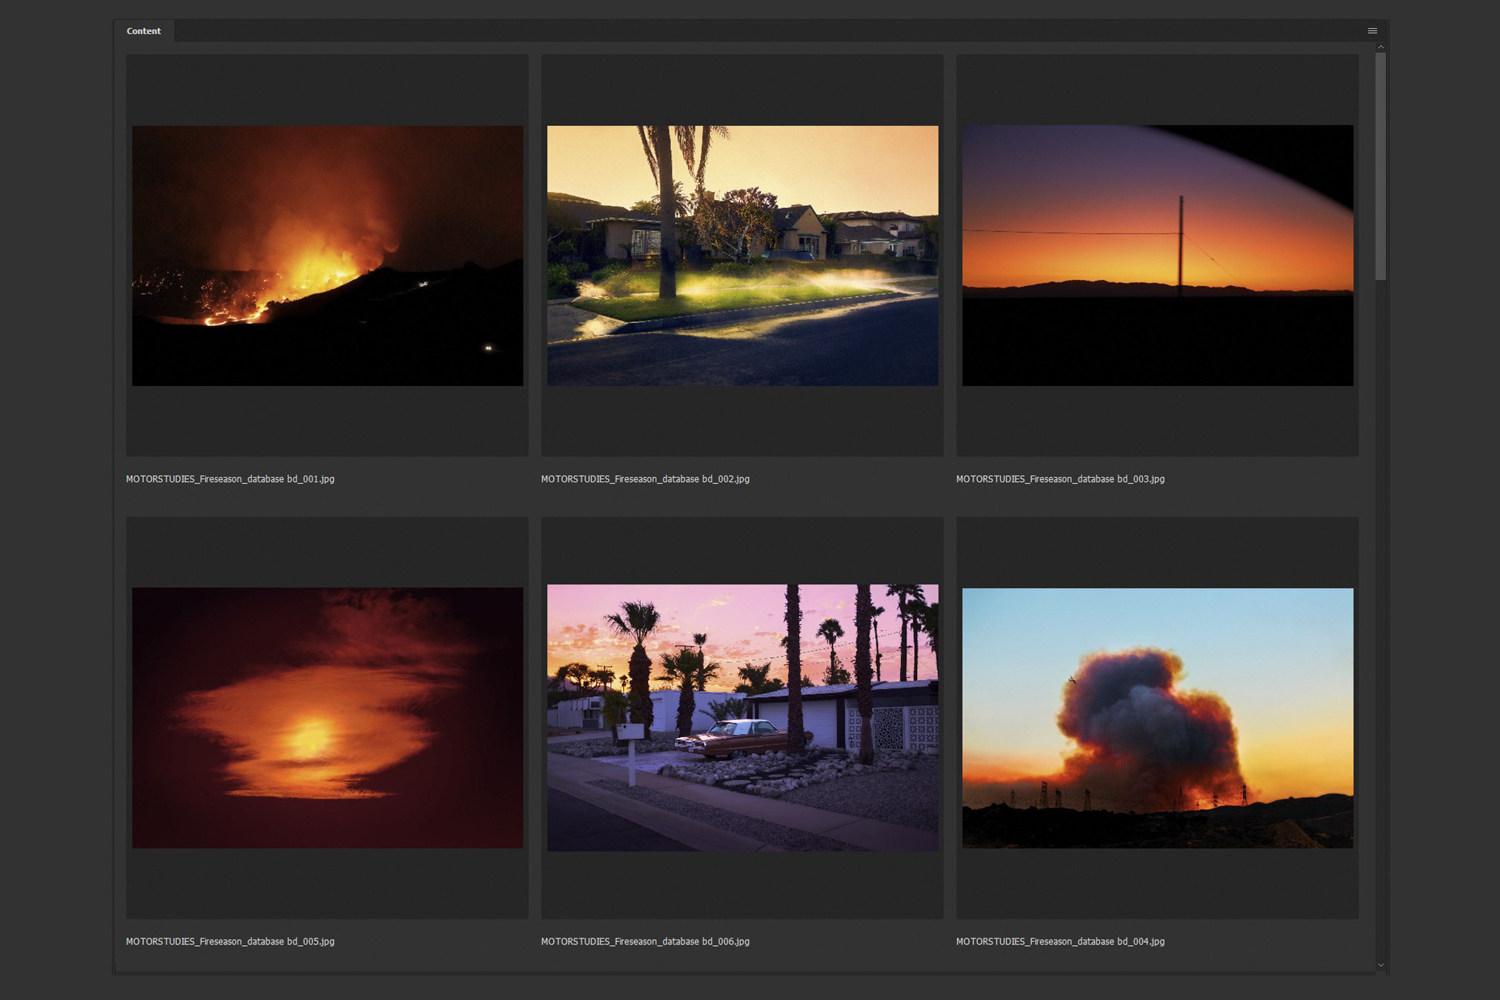
Task: Switch to the Content tab
Action: point(144,31)
